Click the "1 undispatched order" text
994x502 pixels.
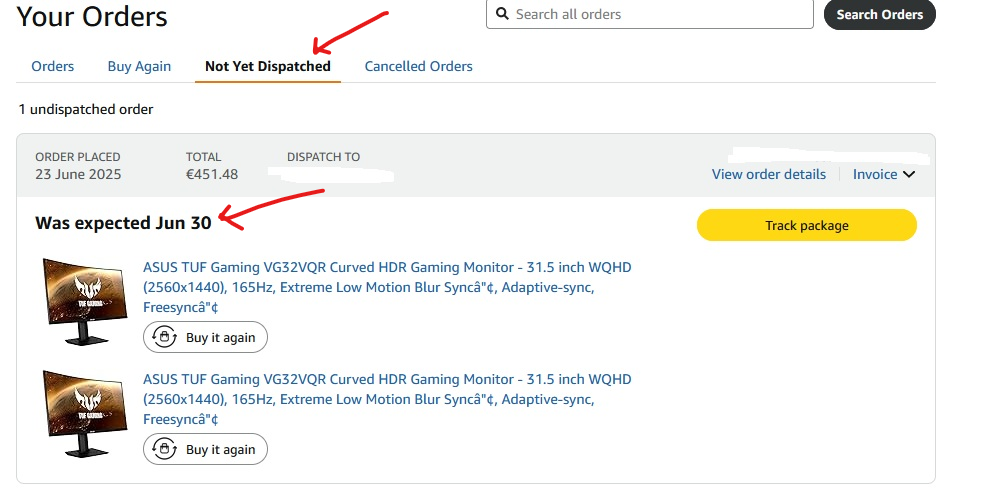(86, 110)
